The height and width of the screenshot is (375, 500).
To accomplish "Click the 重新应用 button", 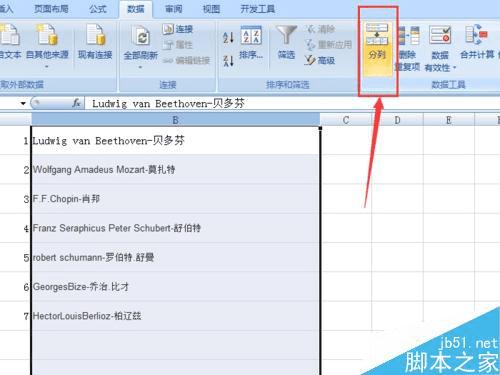I will click(329, 44).
